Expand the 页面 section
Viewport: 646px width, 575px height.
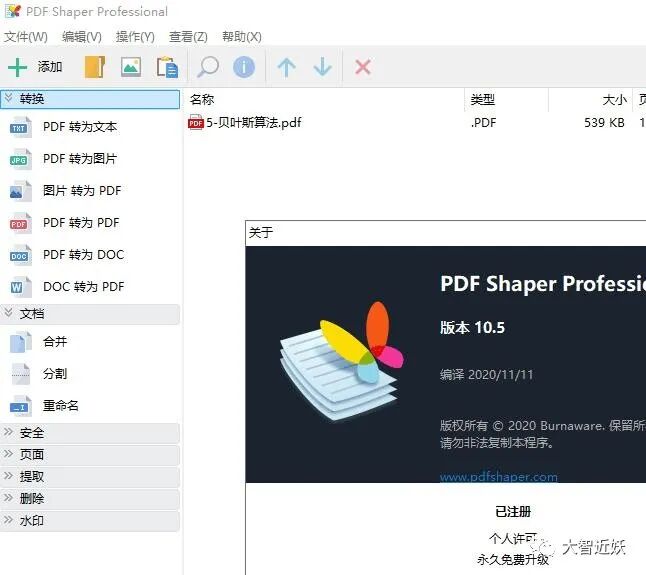point(90,455)
